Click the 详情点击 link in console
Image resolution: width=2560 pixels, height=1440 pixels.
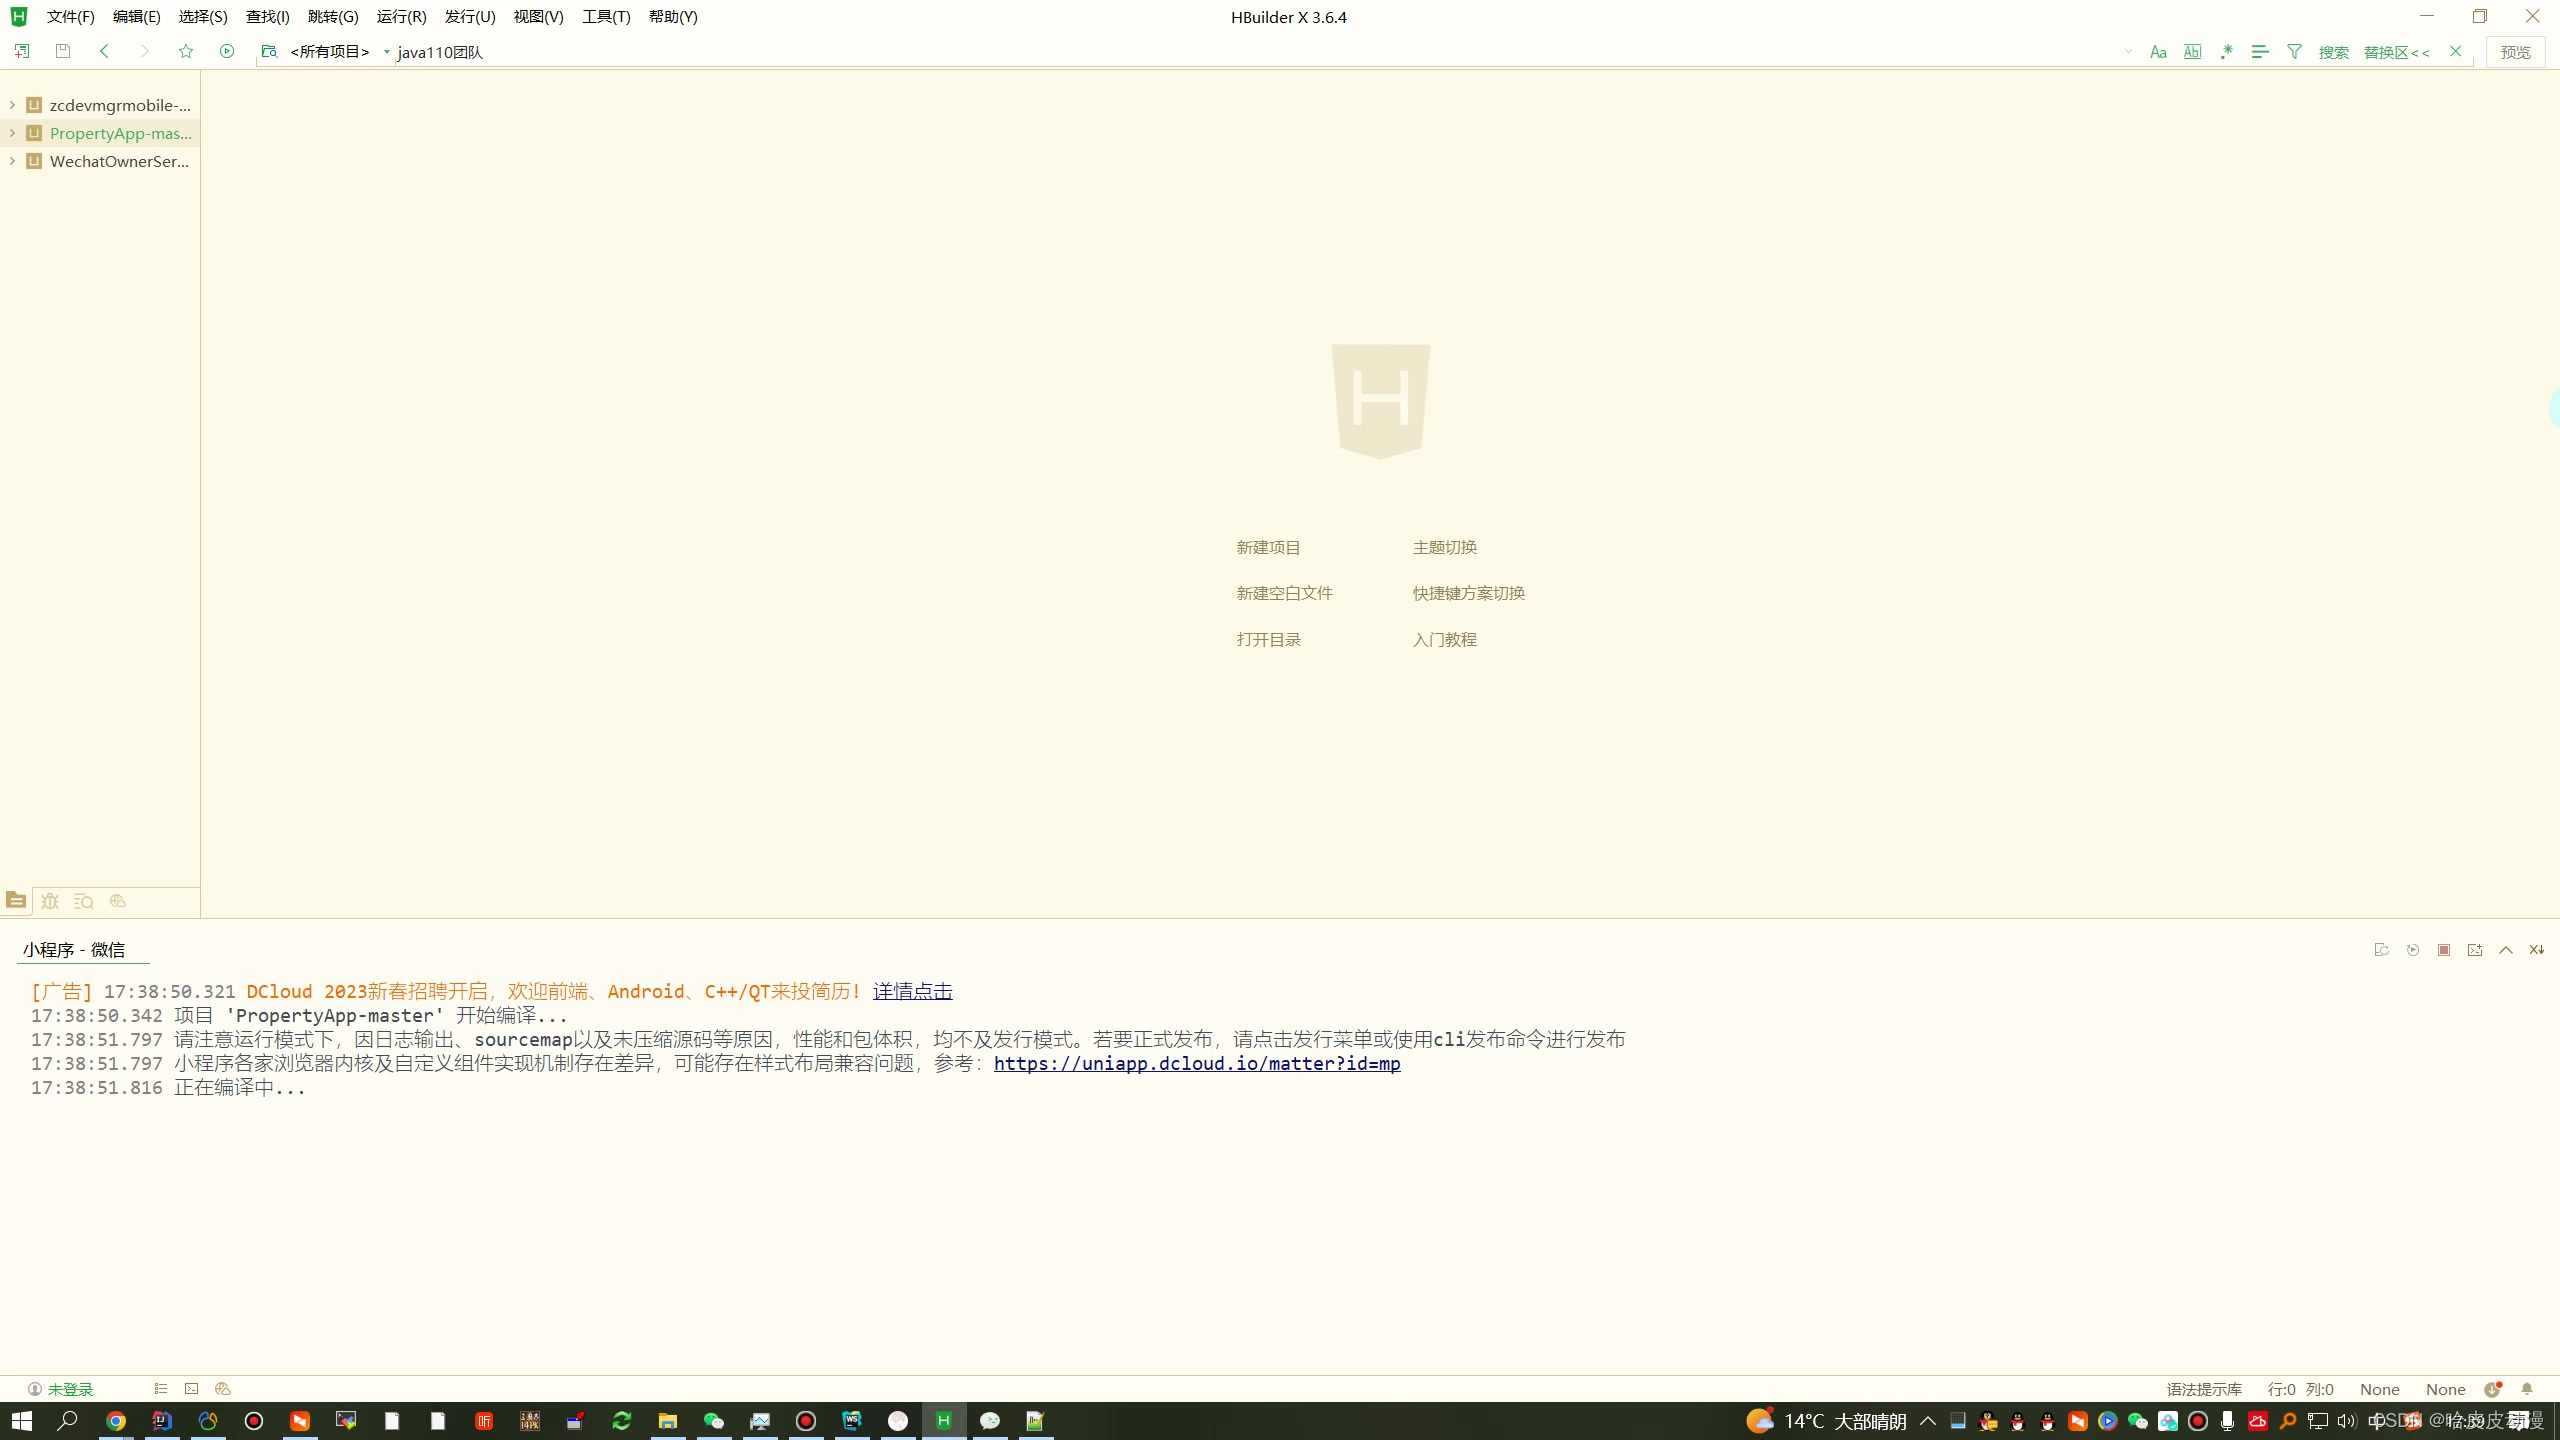(x=912, y=991)
